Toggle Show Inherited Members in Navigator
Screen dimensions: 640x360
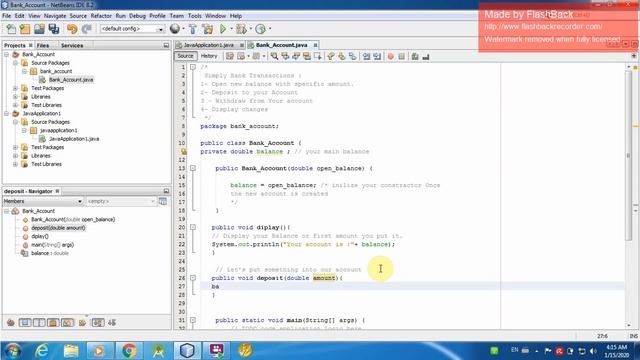point(11,323)
